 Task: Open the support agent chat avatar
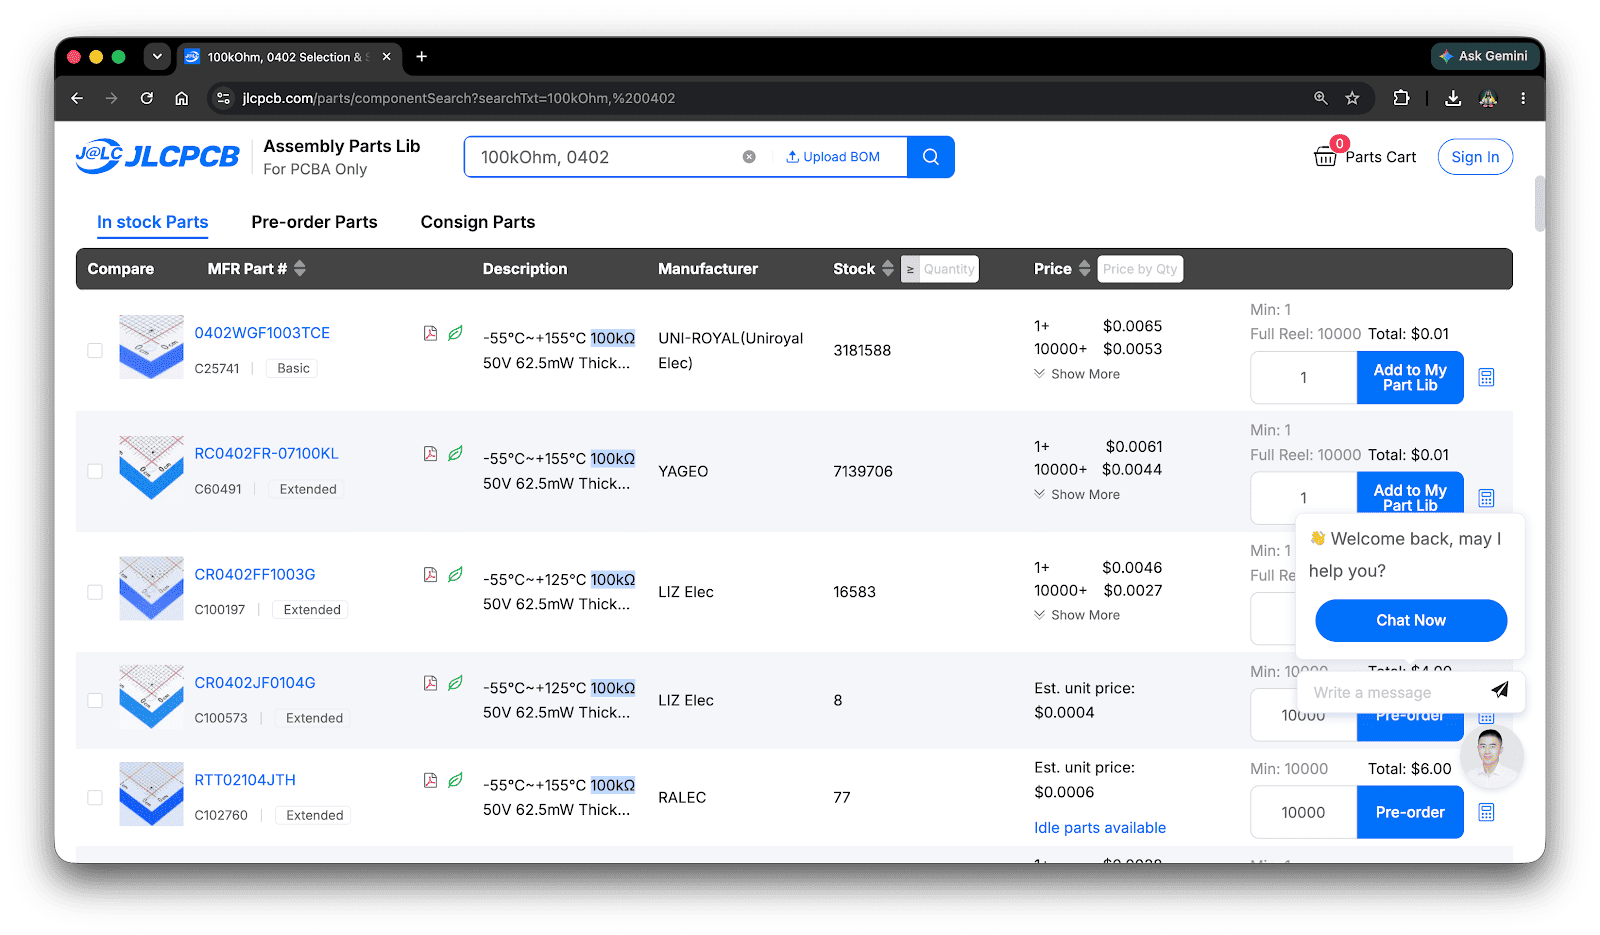click(x=1491, y=757)
